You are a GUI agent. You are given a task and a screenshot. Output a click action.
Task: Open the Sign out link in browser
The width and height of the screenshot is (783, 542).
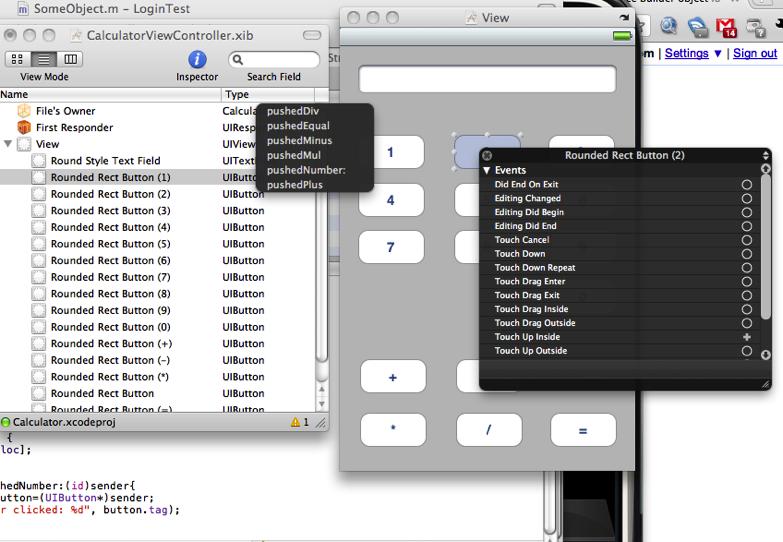tap(755, 53)
